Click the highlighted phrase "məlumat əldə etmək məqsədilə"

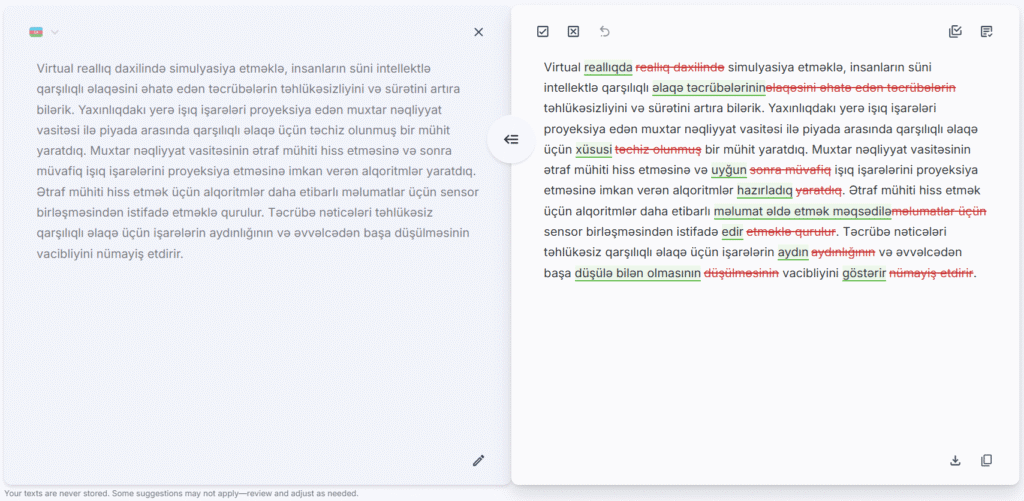(801, 211)
